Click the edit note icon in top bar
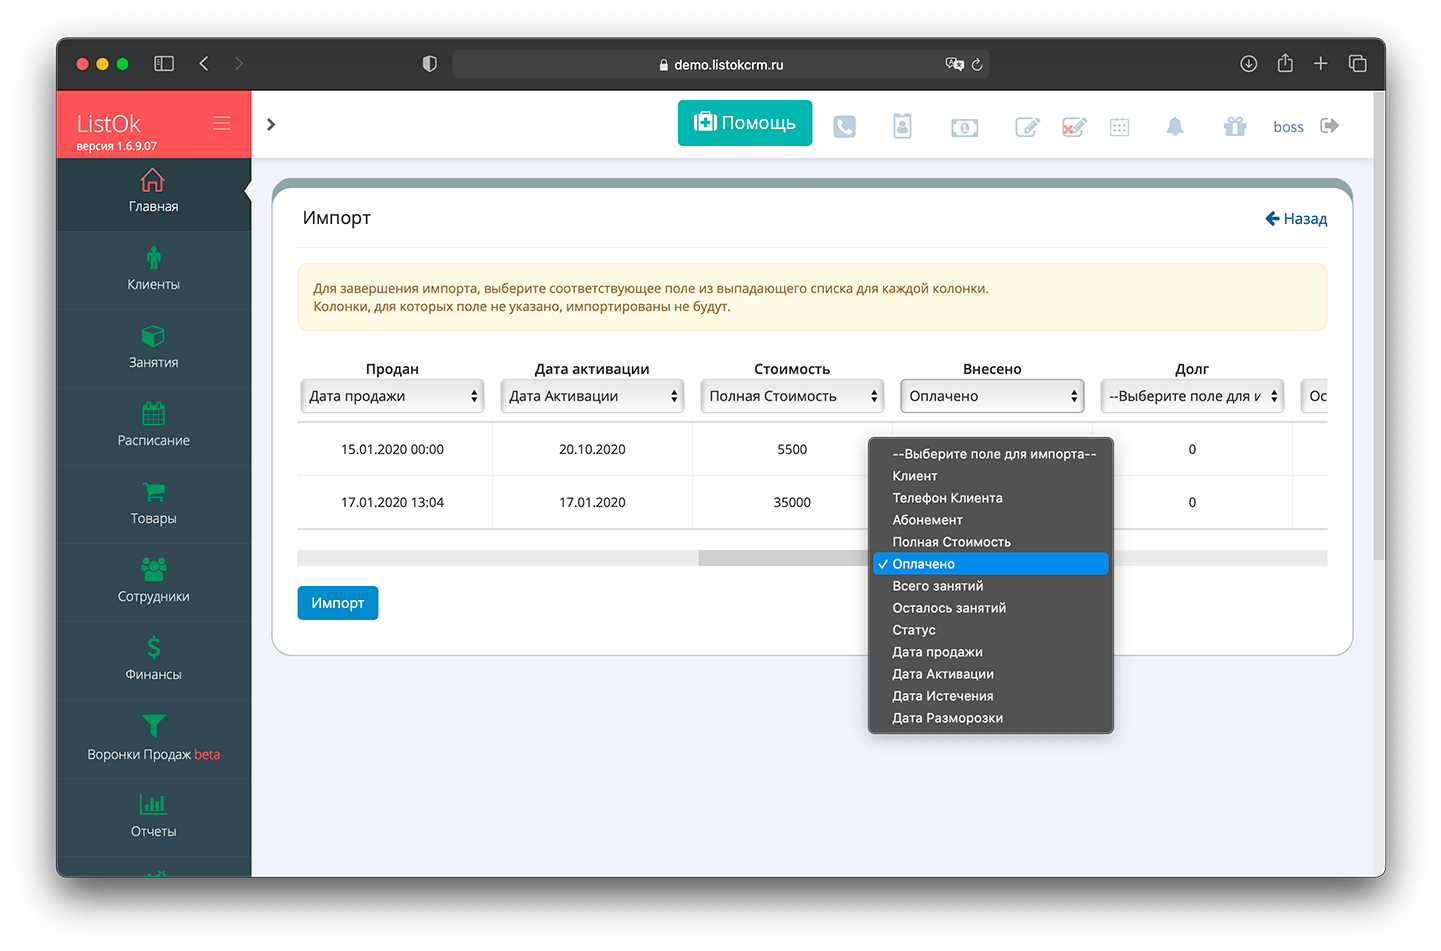The image size is (1441, 951). click(1027, 126)
